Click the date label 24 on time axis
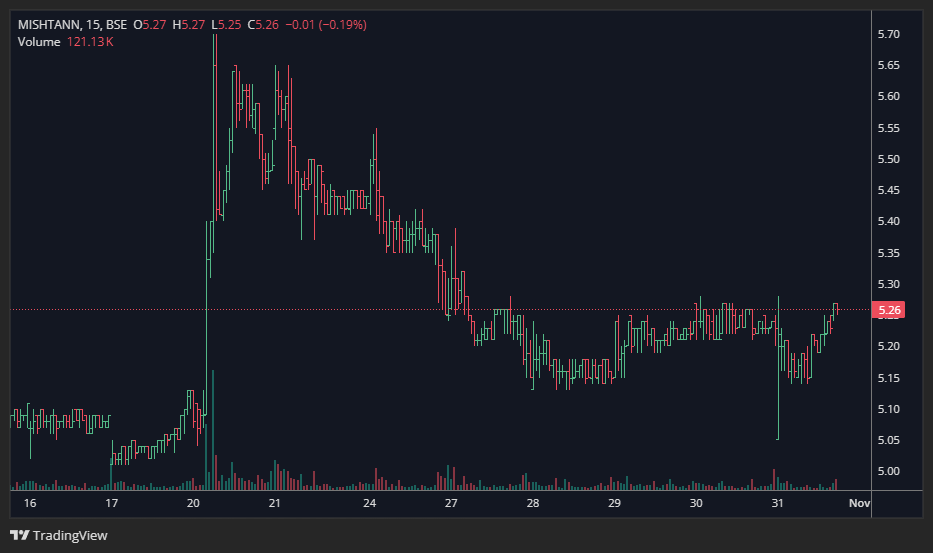 tap(370, 503)
